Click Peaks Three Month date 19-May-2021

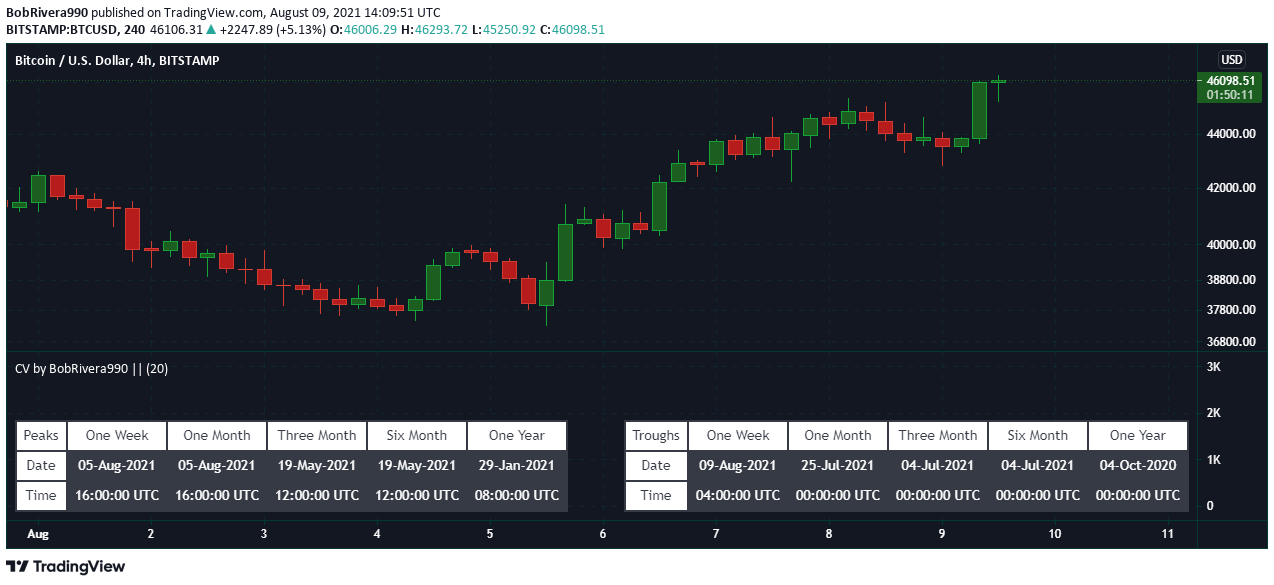point(317,465)
